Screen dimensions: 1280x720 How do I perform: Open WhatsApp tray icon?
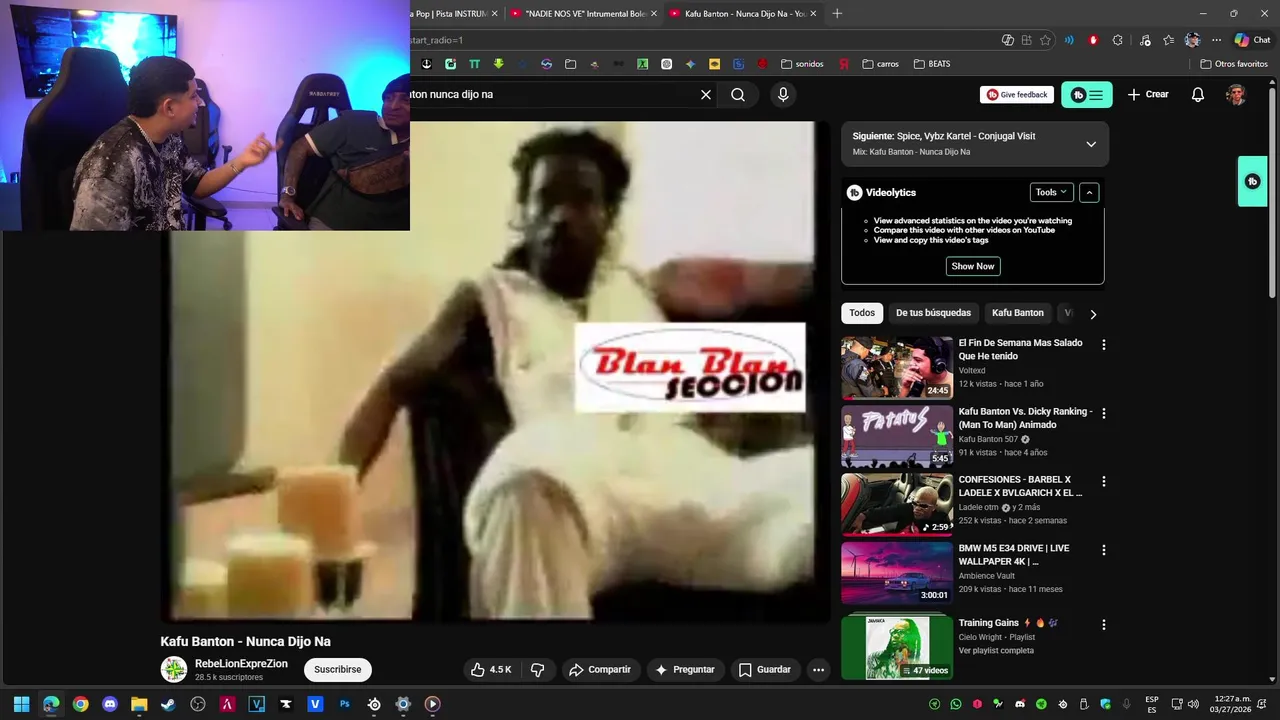coord(956,704)
